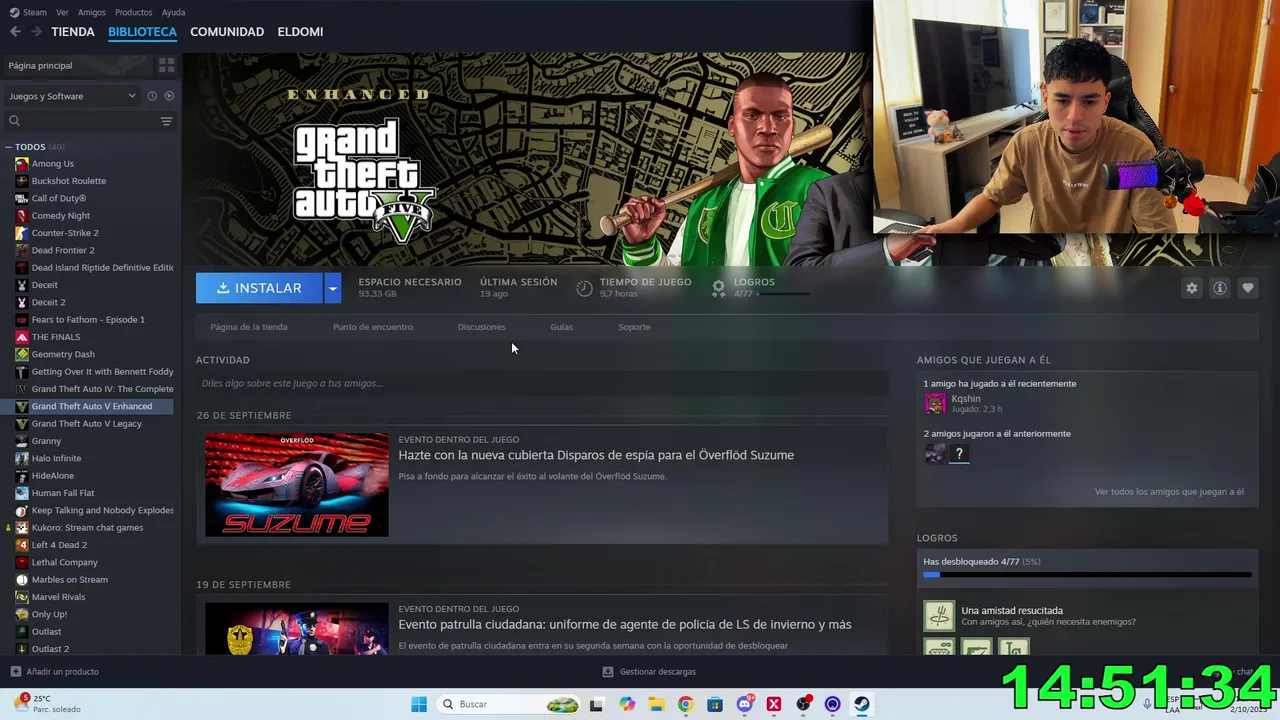
Task: Open unknown friend question-mark avatar
Action: click(x=959, y=454)
